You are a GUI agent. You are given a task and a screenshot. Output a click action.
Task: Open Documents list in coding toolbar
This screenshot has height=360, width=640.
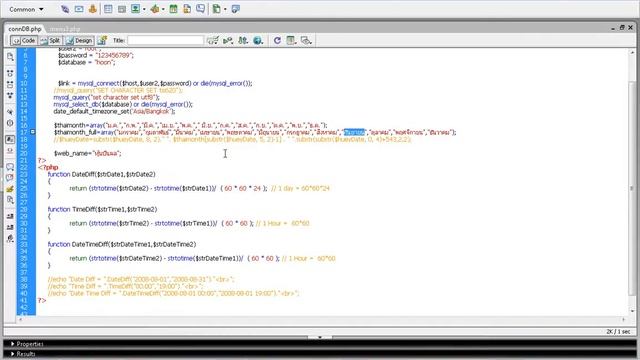pos(10,57)
